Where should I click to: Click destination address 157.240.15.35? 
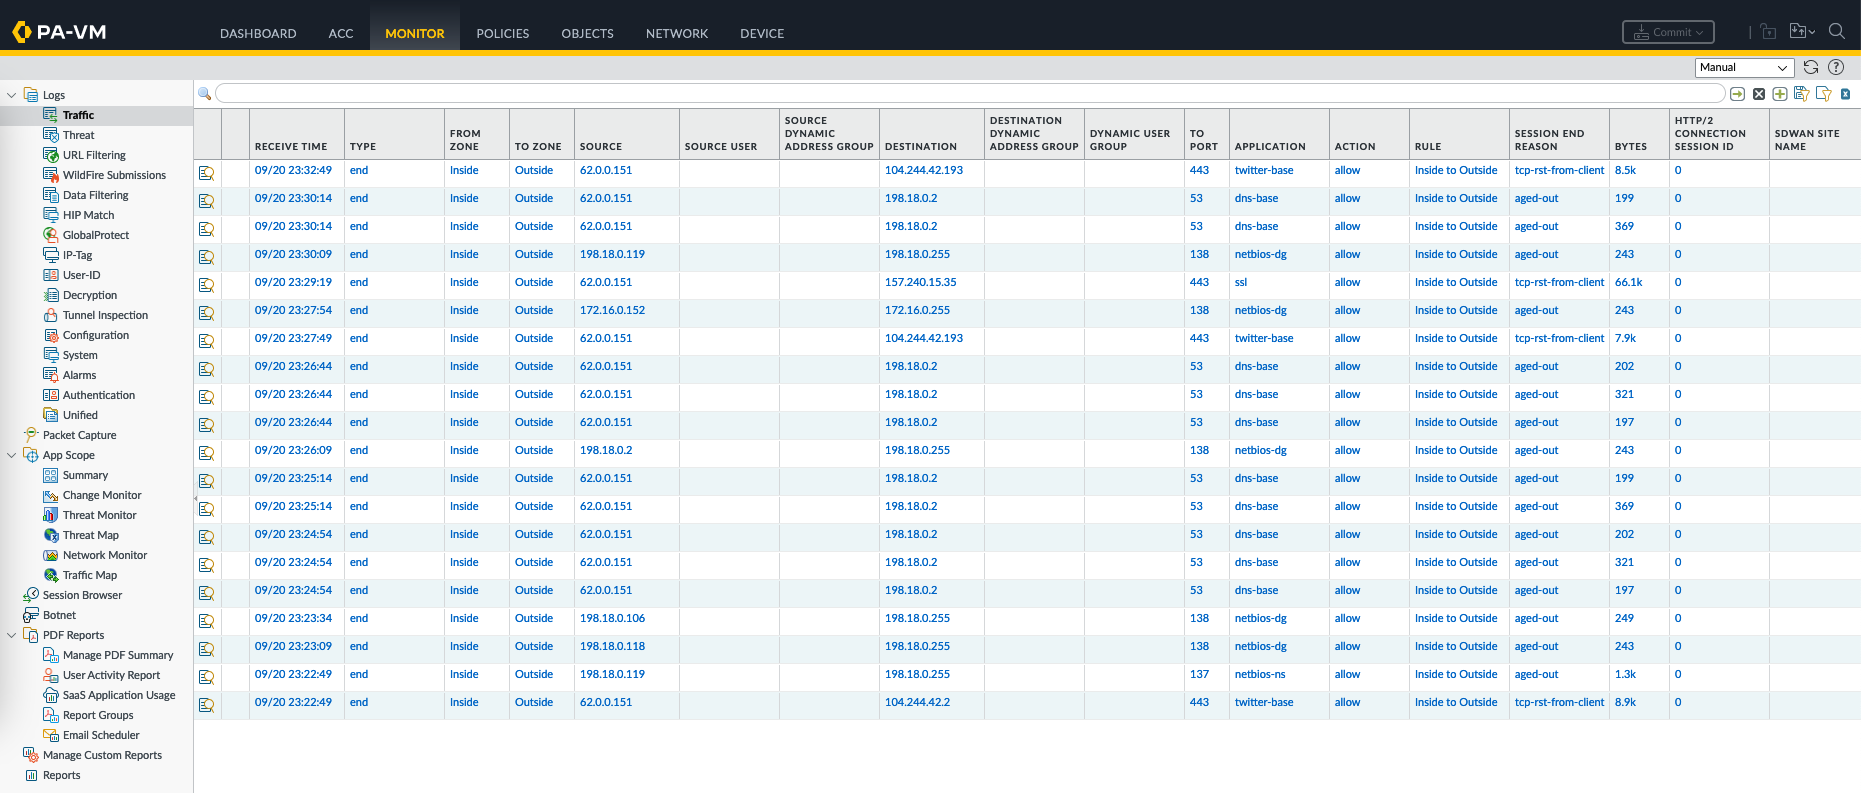920,282
